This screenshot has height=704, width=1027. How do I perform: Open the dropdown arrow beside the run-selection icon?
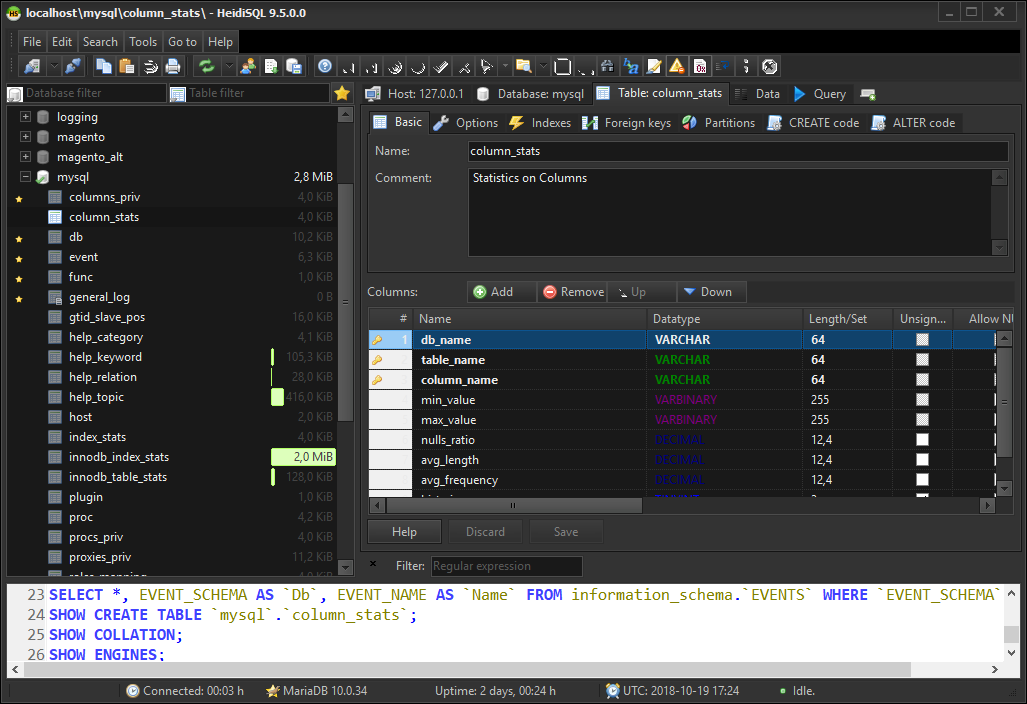505,66
